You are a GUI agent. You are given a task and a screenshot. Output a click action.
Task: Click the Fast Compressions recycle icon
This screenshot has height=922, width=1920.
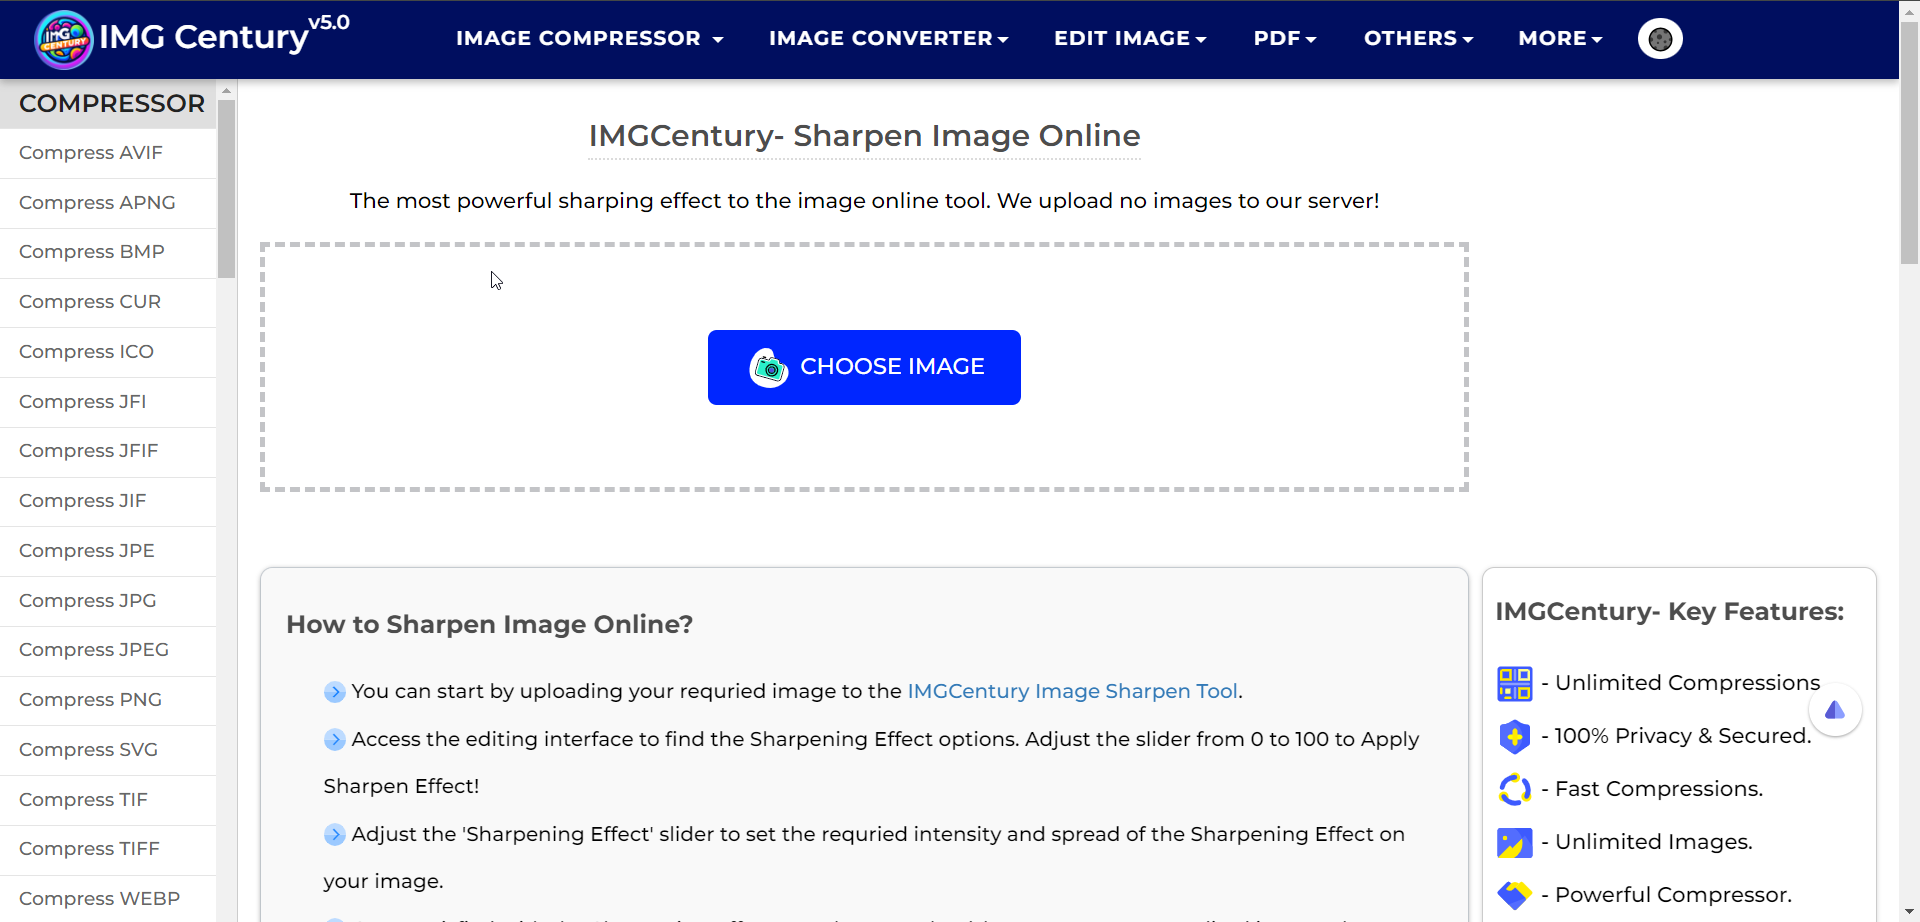click(1515, 789)
